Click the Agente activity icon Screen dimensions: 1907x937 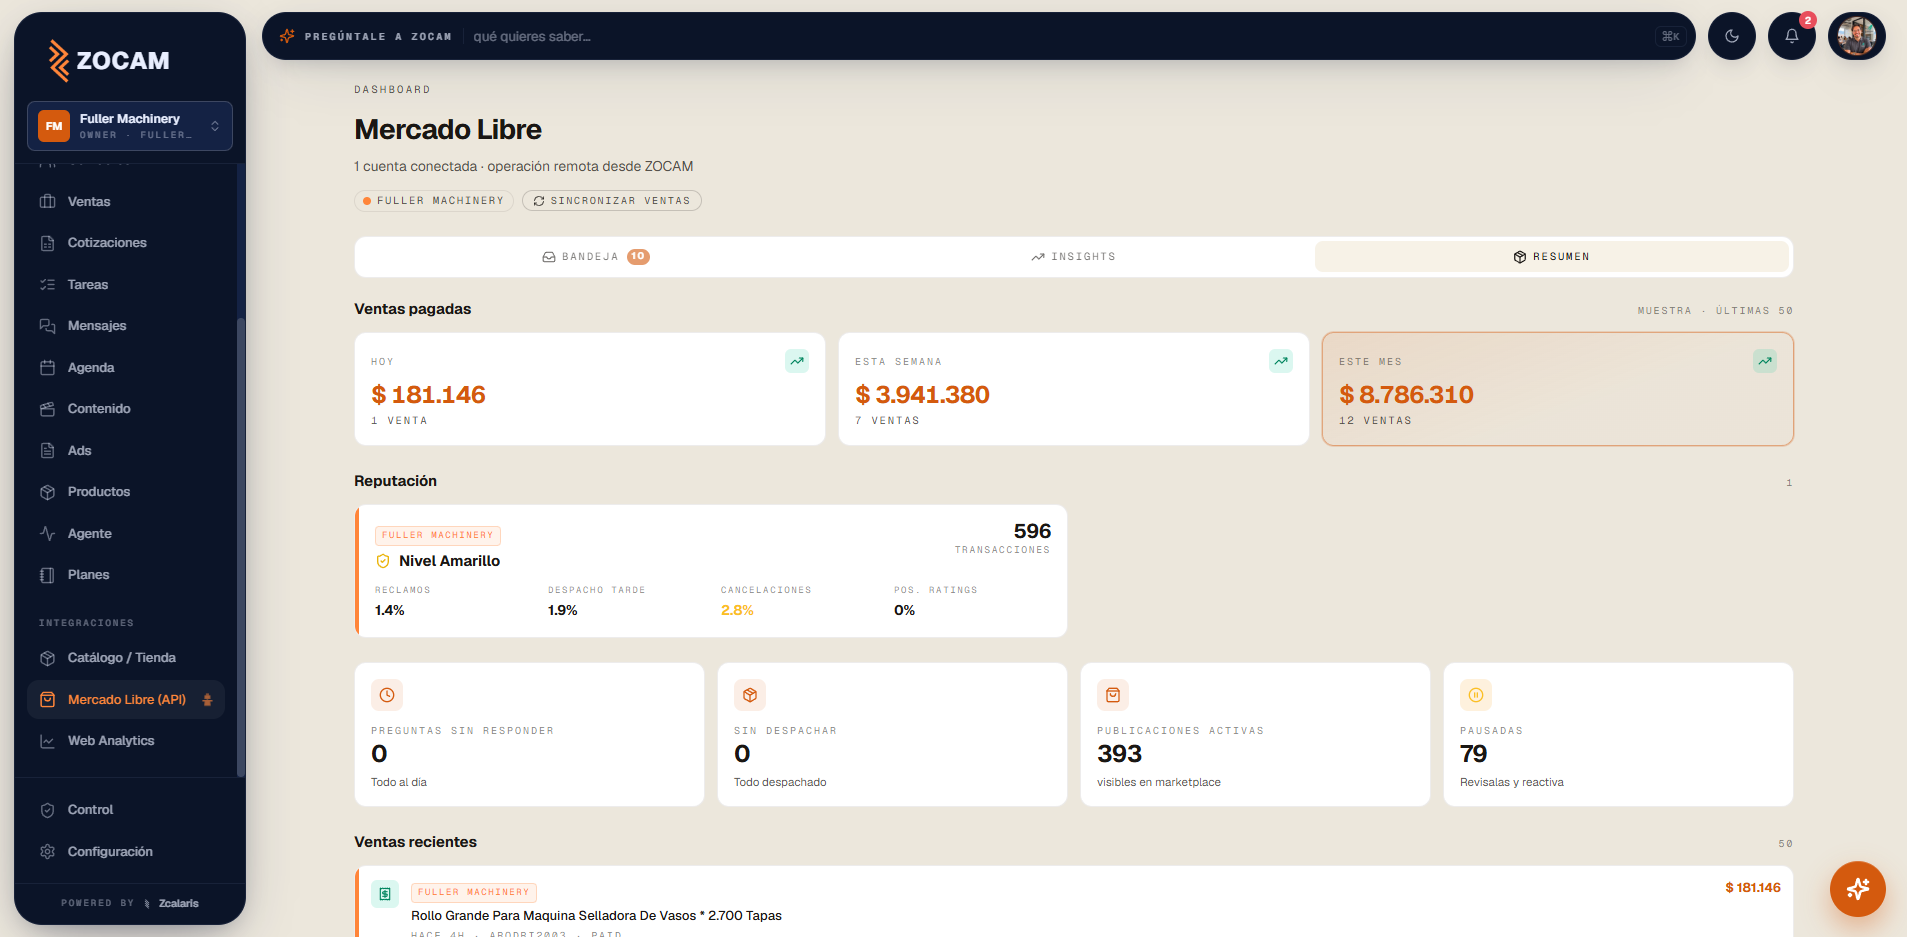click(x=47, y=534)
